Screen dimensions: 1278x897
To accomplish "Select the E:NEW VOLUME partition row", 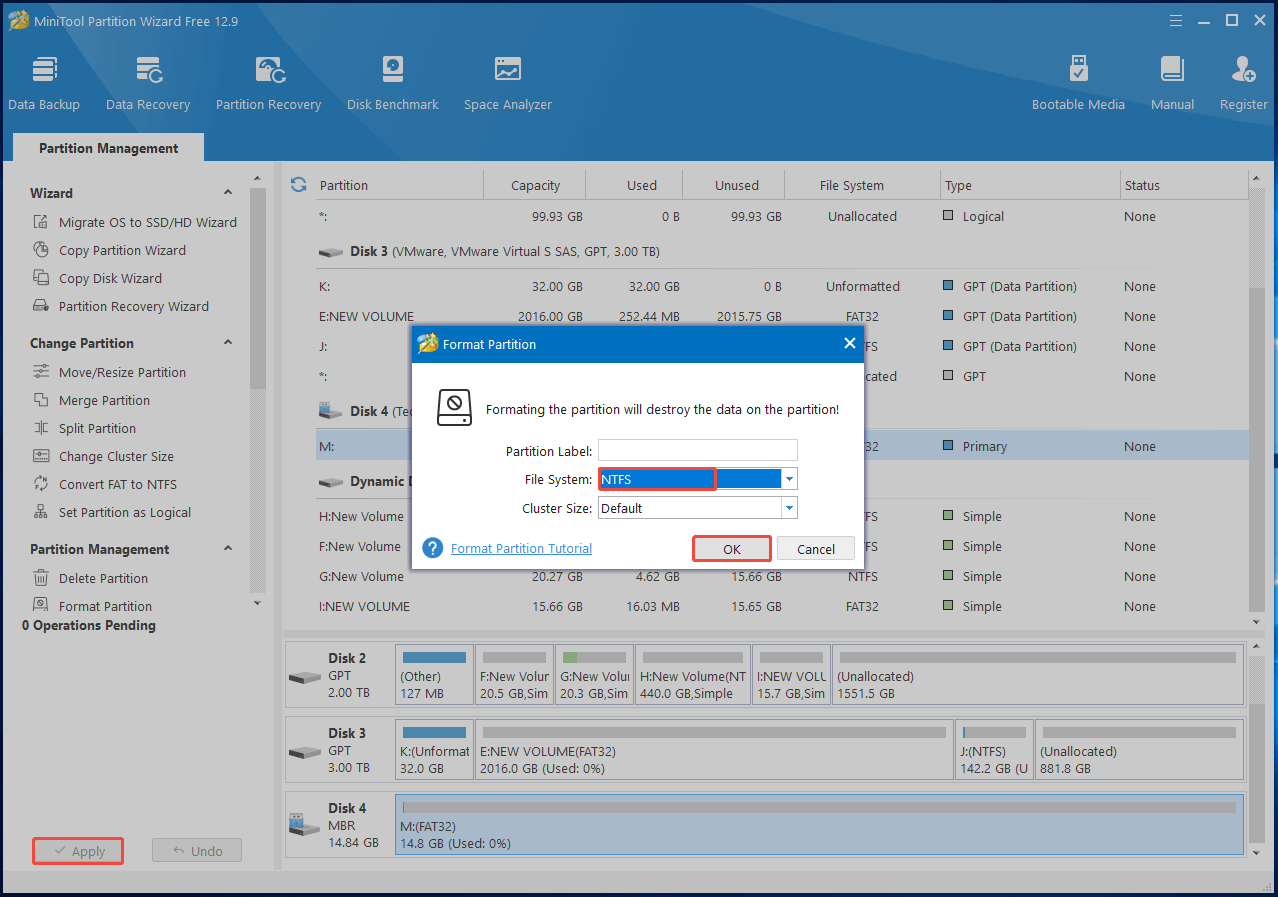I will [x=782, y=316].
